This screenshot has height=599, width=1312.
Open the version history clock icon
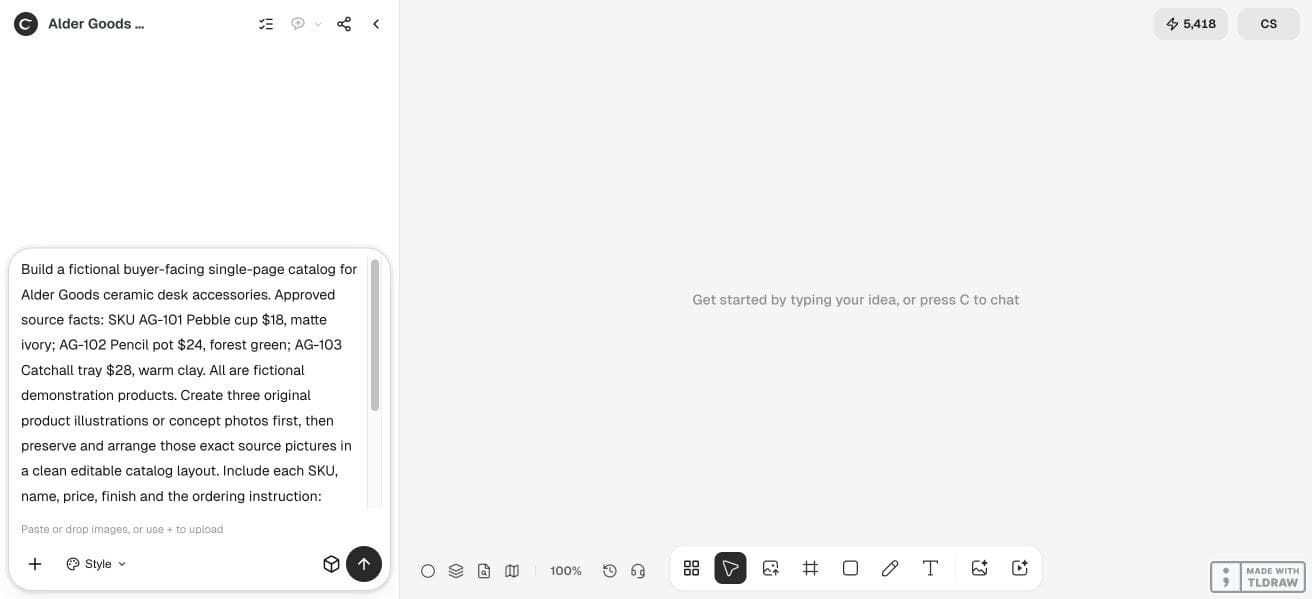[610, 571]
